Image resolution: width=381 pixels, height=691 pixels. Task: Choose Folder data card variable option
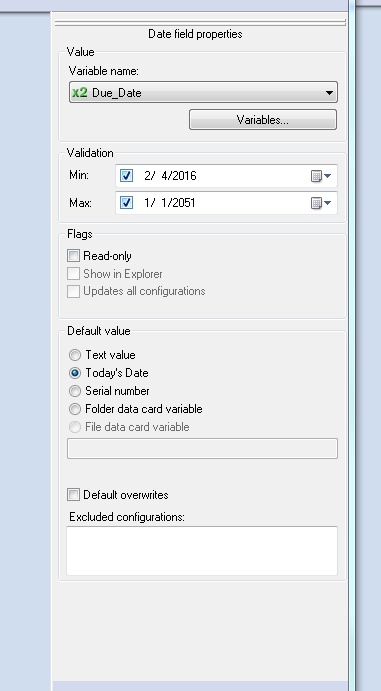[x=75, y=409]
